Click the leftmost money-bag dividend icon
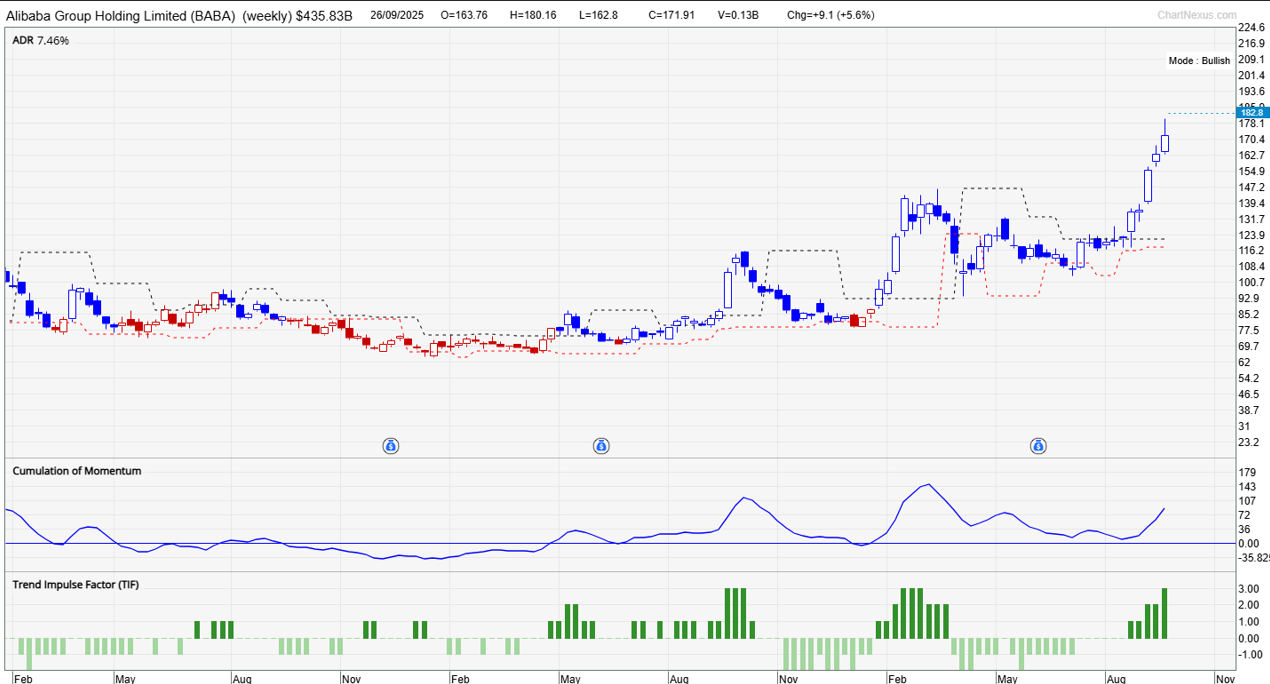Screen dimensions: 1270x684 click(392, 445)
